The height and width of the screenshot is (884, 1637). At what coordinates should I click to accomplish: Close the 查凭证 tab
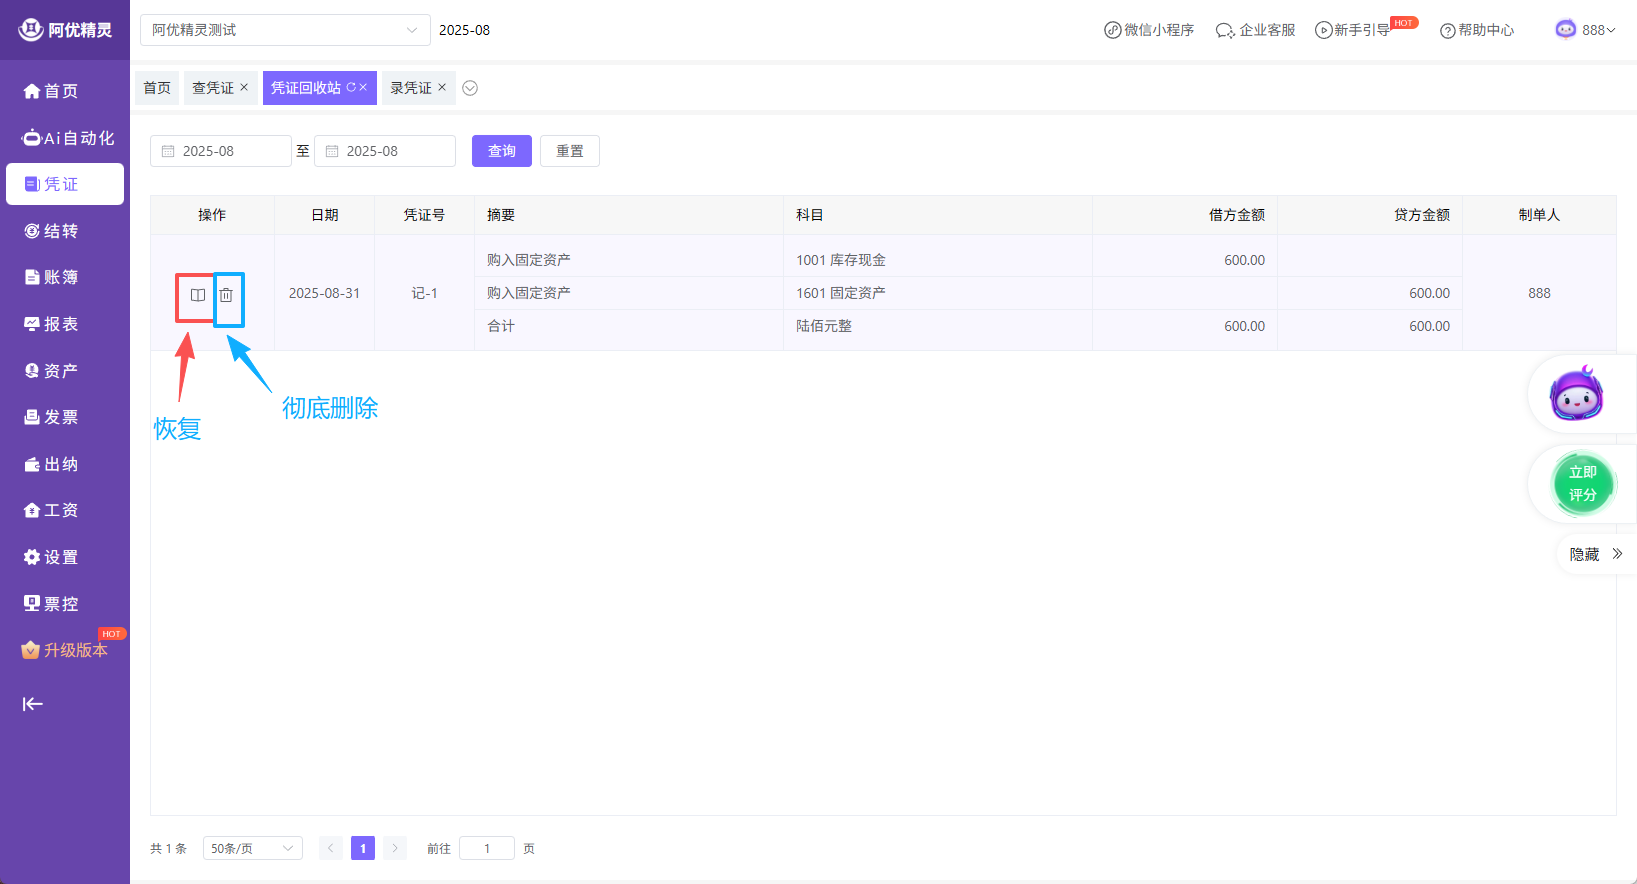point(244,88)
